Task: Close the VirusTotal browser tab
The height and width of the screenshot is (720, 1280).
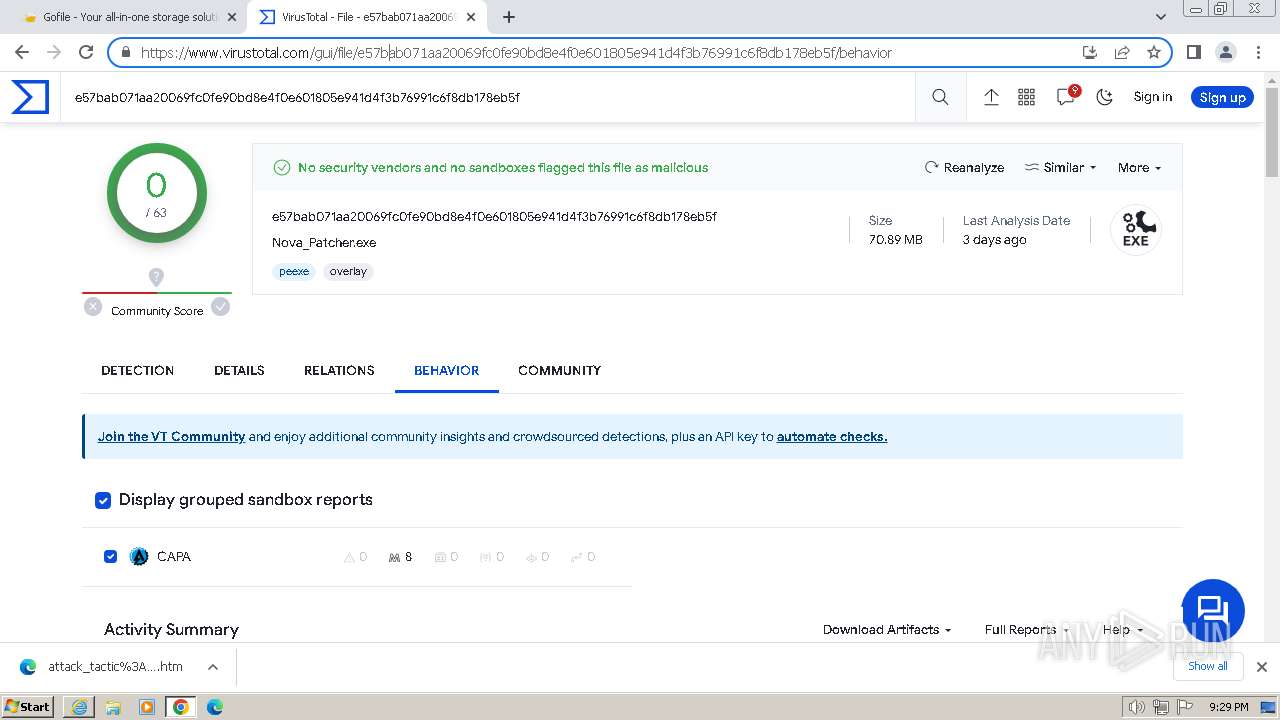Action: tap(471, 17)
